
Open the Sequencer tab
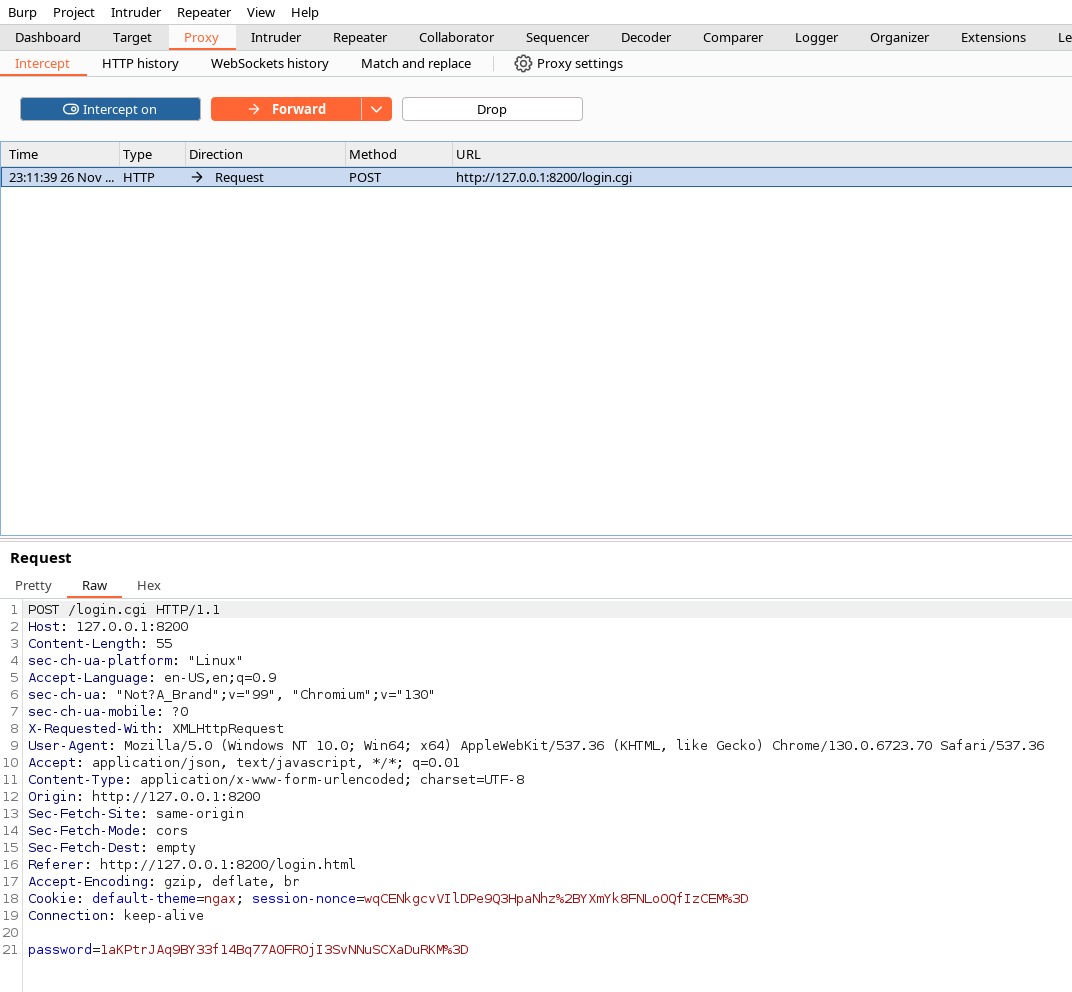point(557,38)
